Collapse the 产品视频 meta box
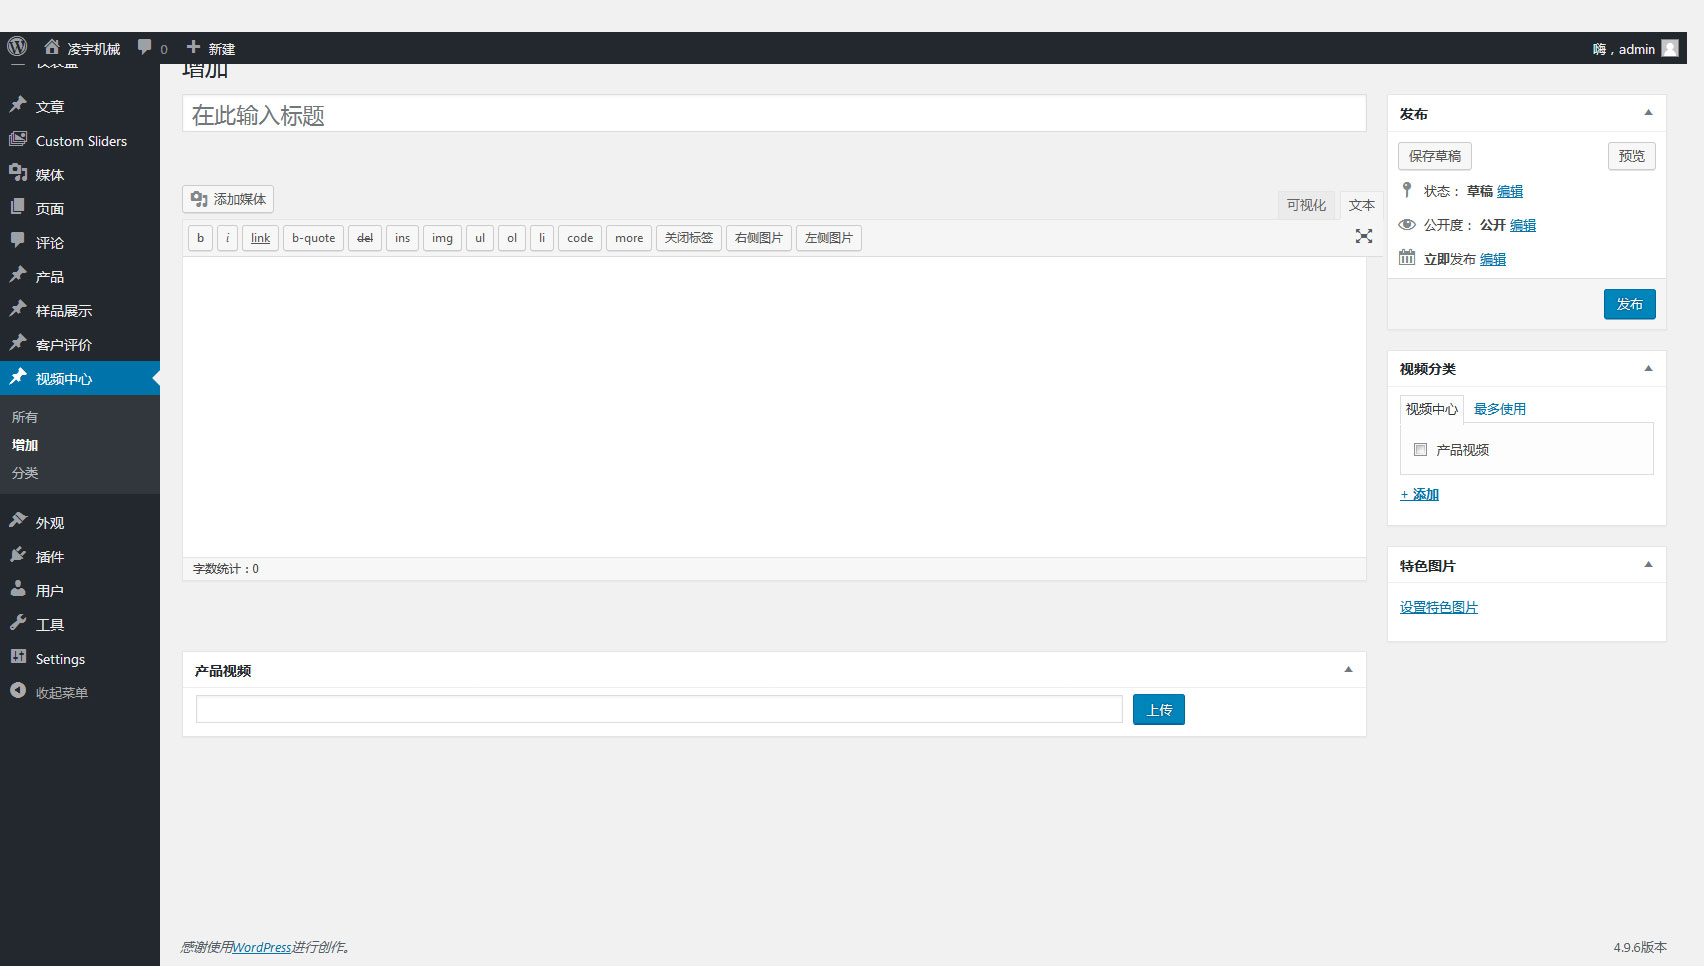 click(1348, 670)
